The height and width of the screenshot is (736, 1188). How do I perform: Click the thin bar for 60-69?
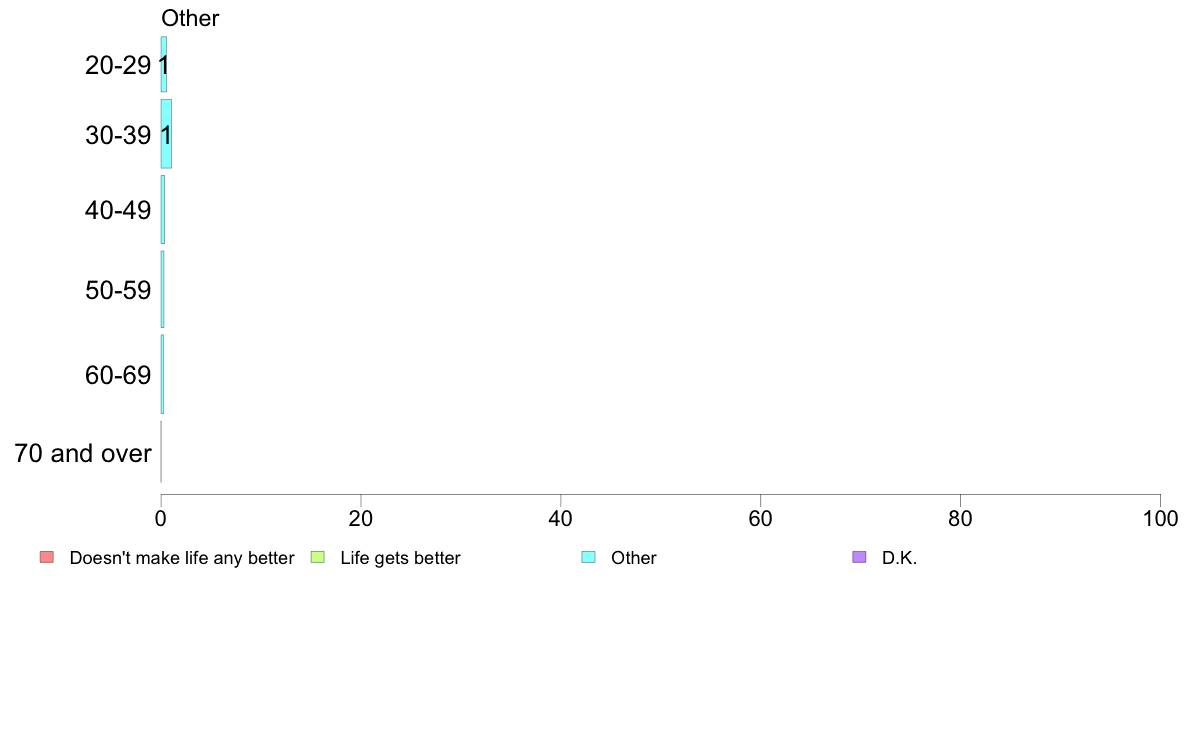(x=162, y=374)
